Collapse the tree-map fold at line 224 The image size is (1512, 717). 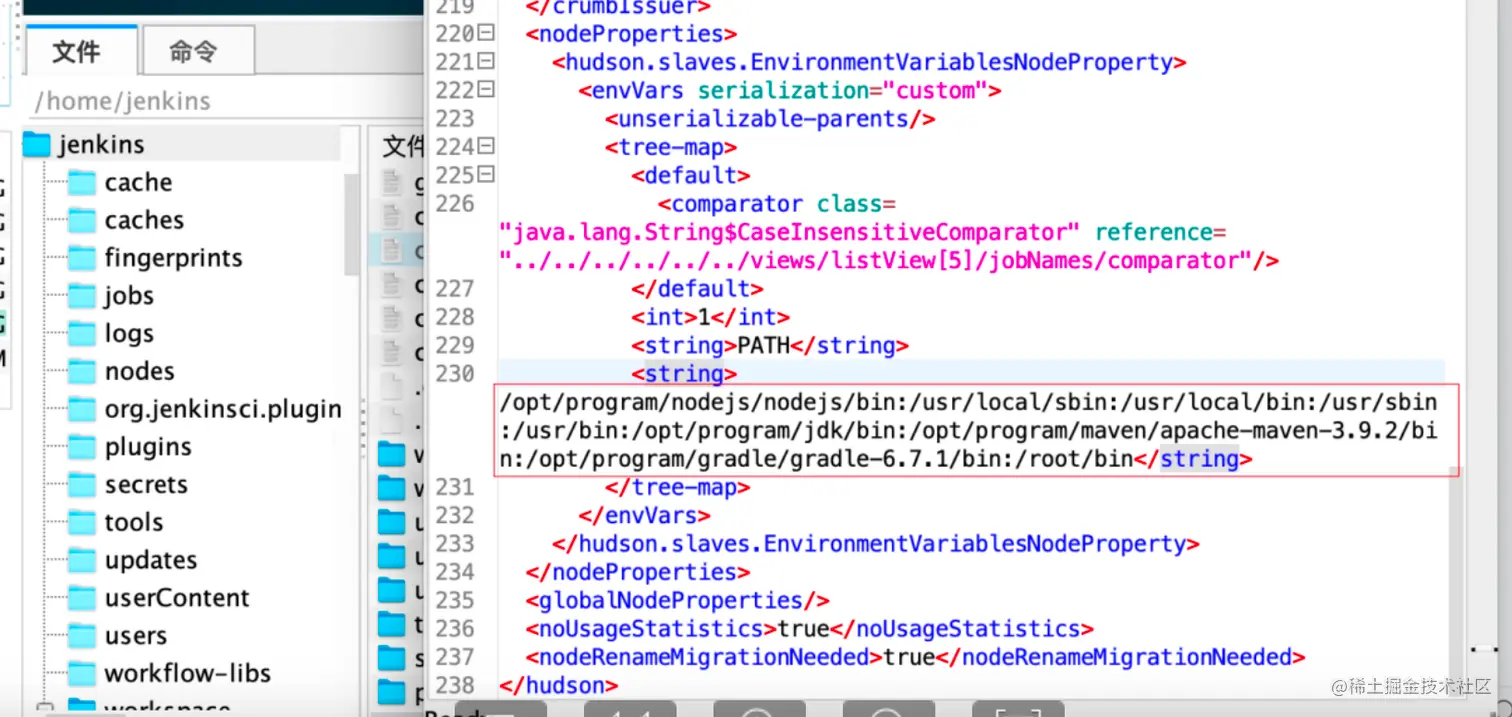coord(486,147)
